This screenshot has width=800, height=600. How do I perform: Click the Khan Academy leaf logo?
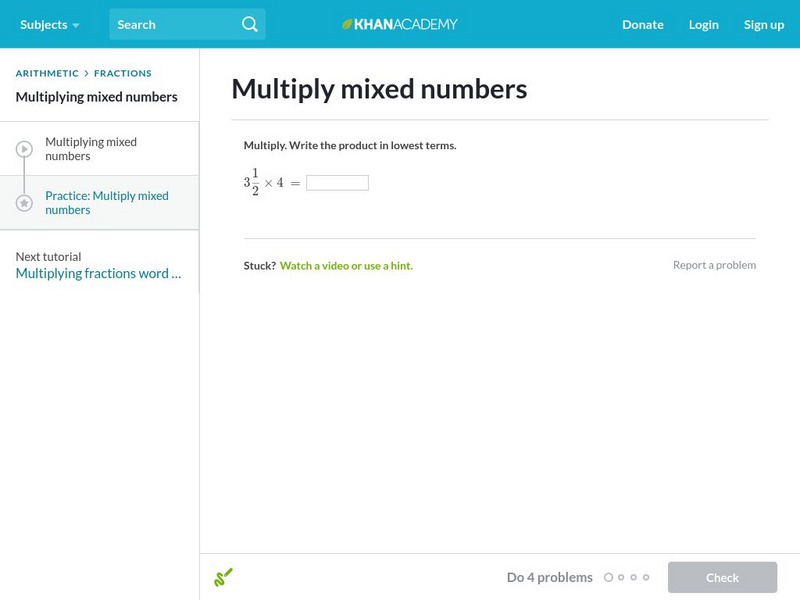348,24
